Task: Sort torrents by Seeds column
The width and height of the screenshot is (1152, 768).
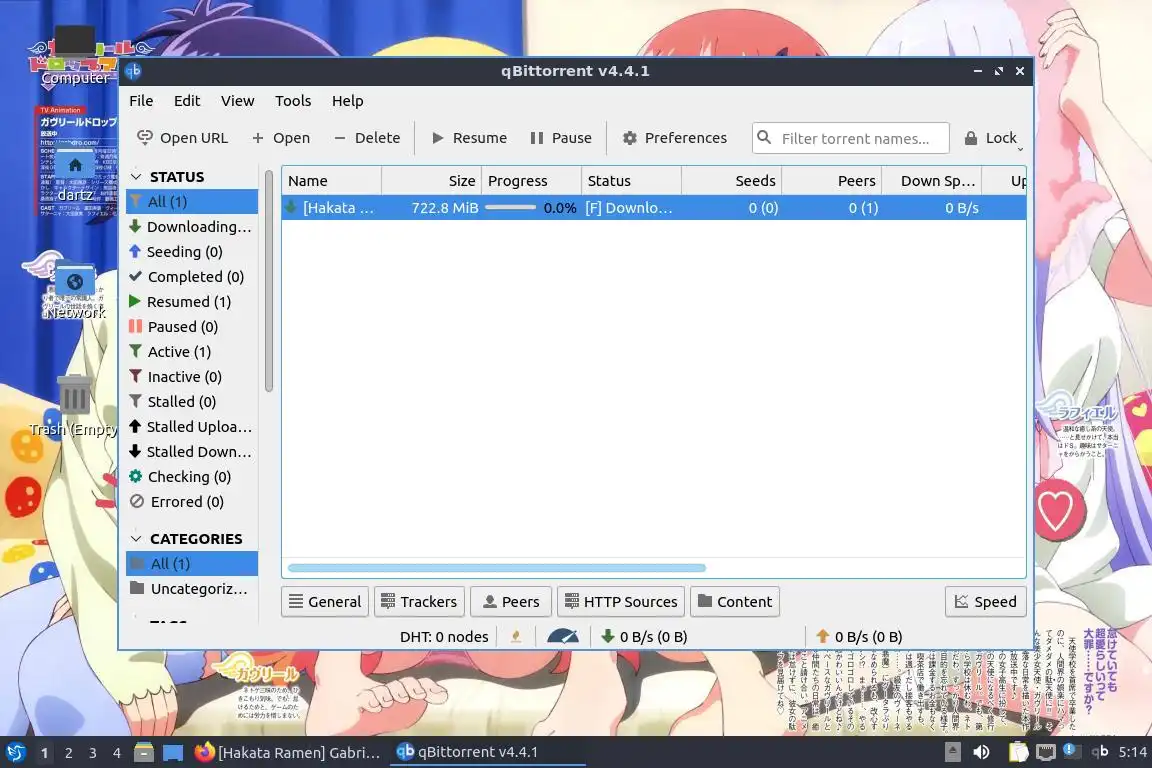Action: (x=731, y=181)
